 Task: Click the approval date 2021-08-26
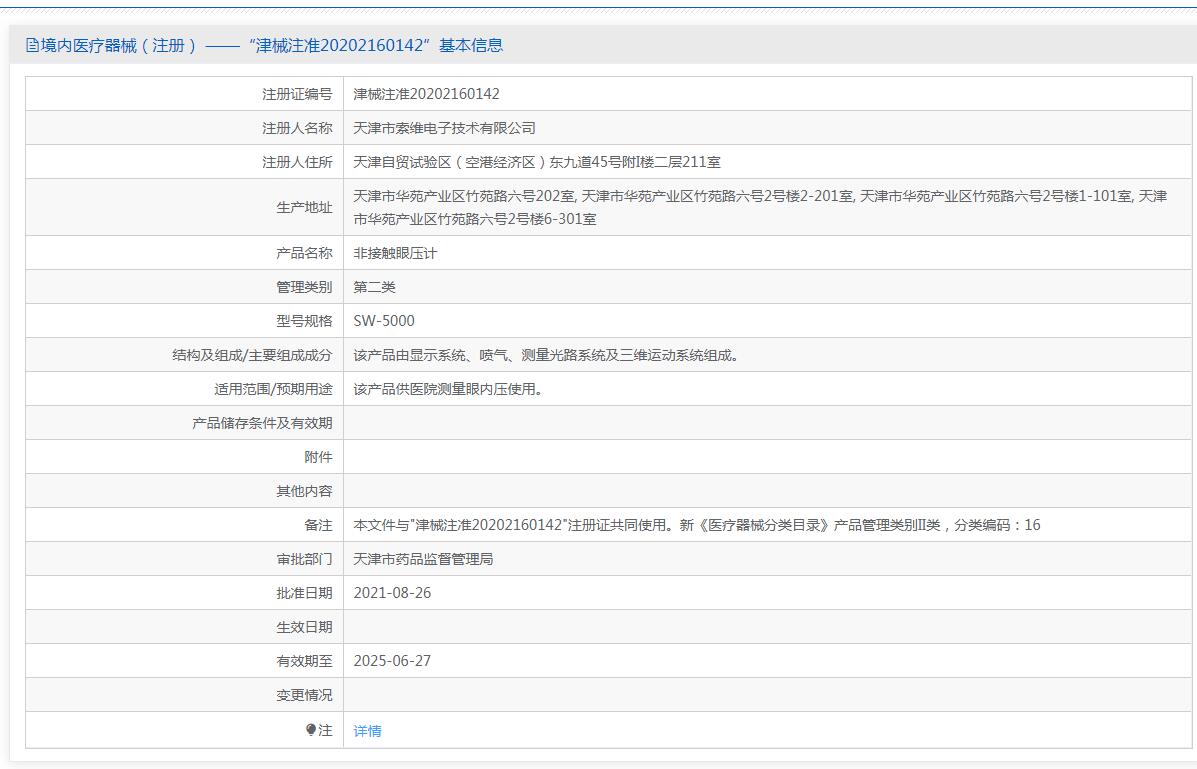tap(392, 593)
